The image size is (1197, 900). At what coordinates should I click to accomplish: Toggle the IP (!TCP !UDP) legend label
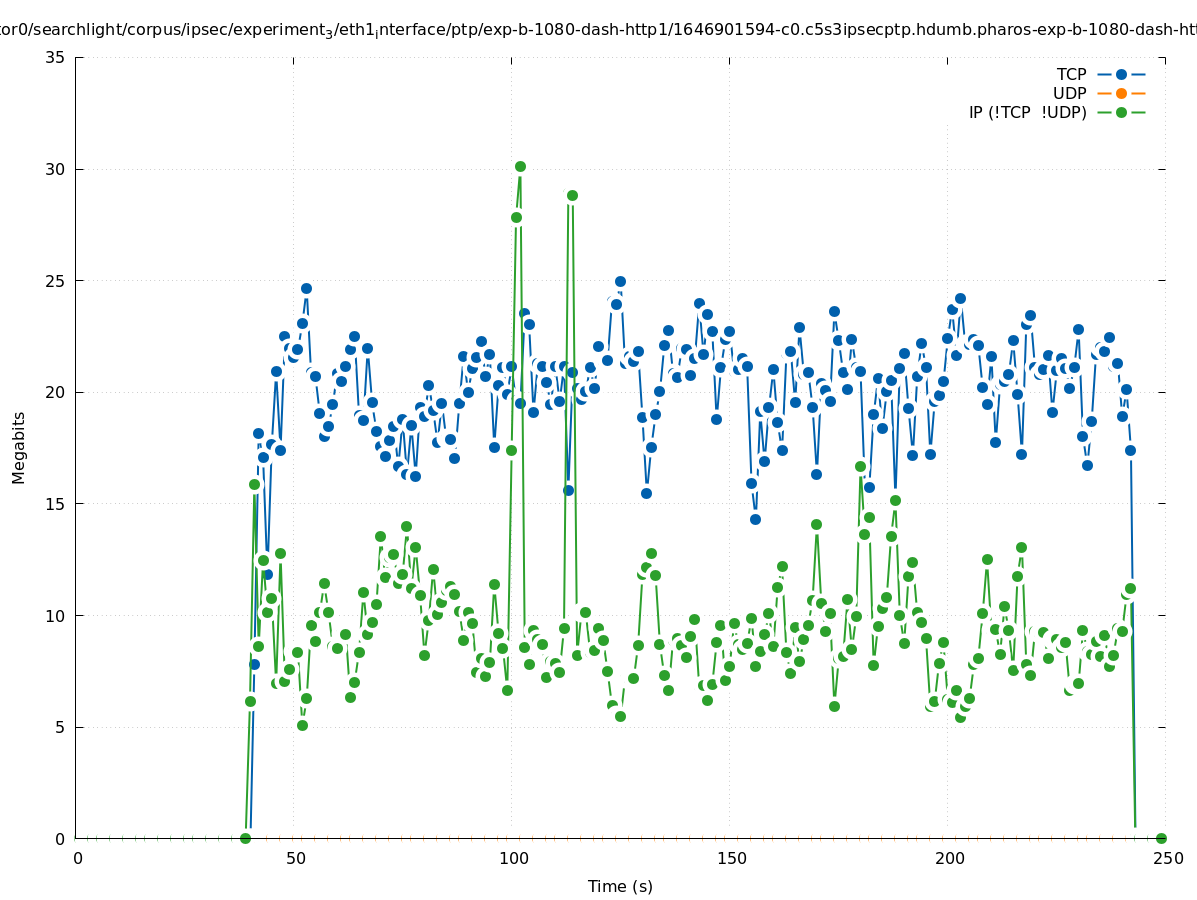click(1027, 112)
